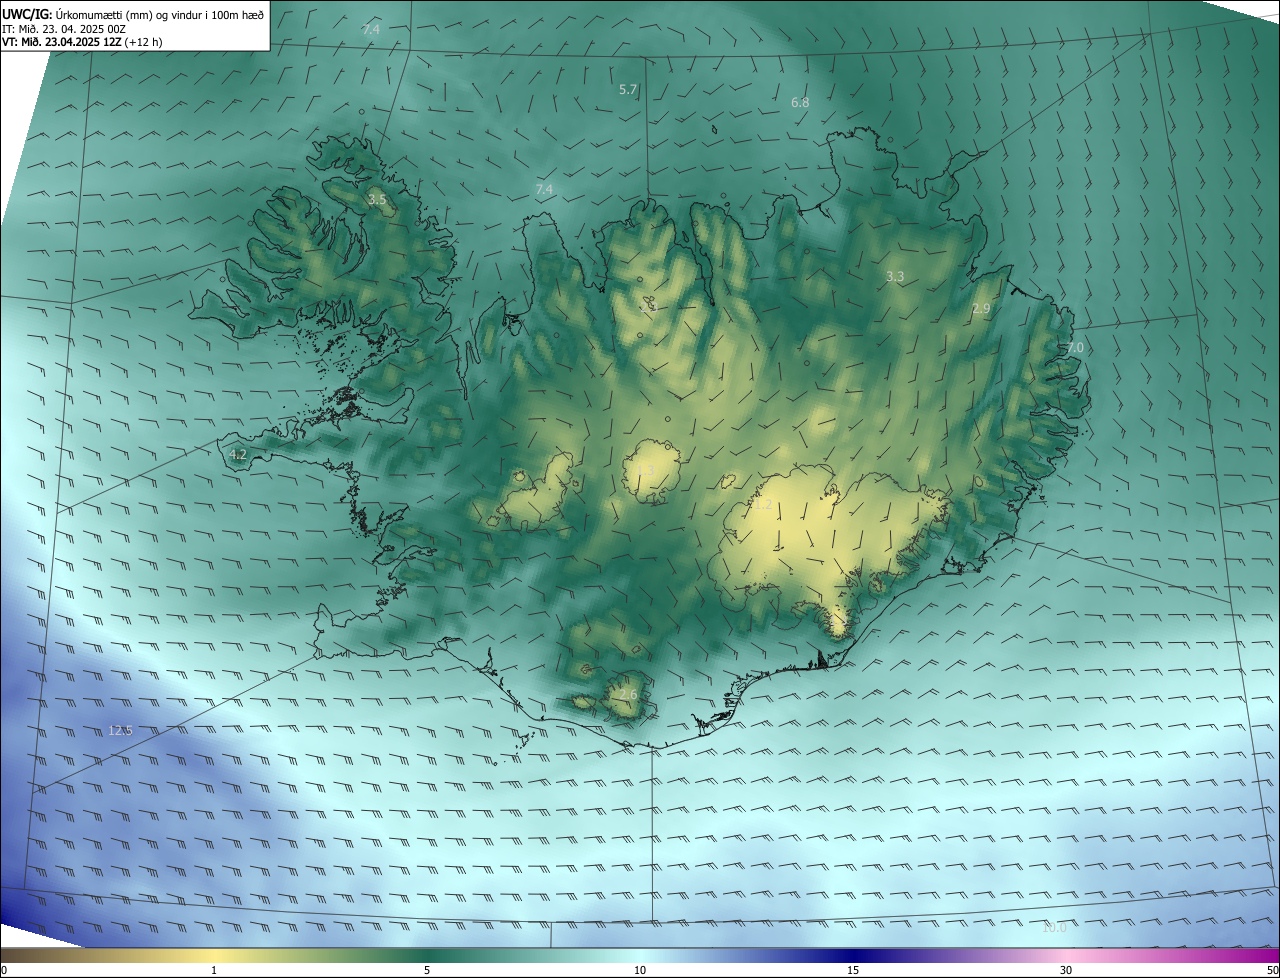Select the 5.7 value north of Iceland
The width and height of the screenshot is (1280, 978).
(x=628, y=90)
